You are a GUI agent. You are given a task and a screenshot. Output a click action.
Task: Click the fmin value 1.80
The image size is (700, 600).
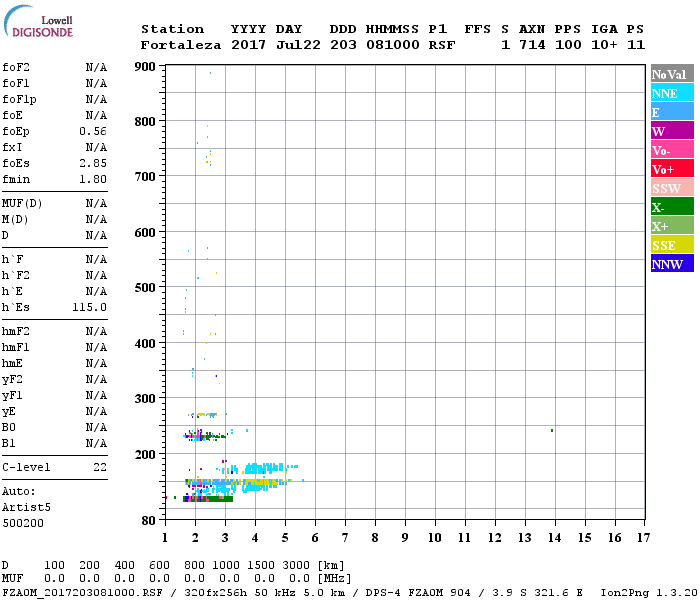(x=93, y=179)
